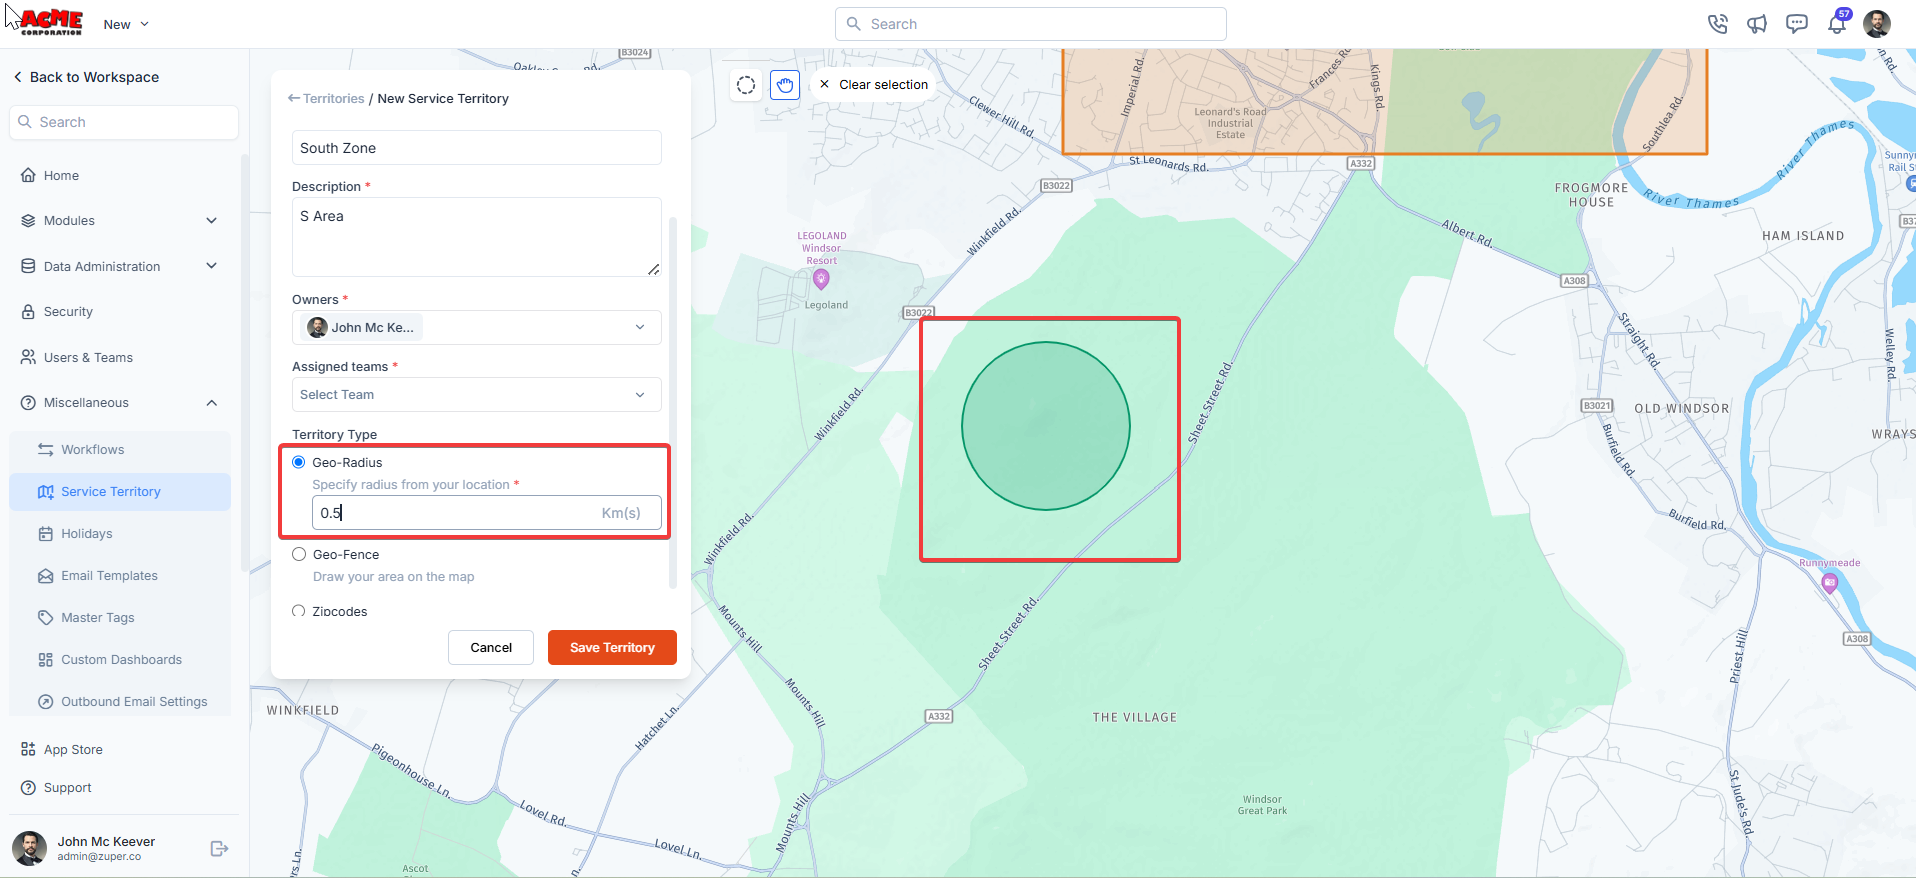Click the Runnymeade map pin
The height and width of the screenshot is (878, 1916).
pyautogui.click(x=1830, y=583)
